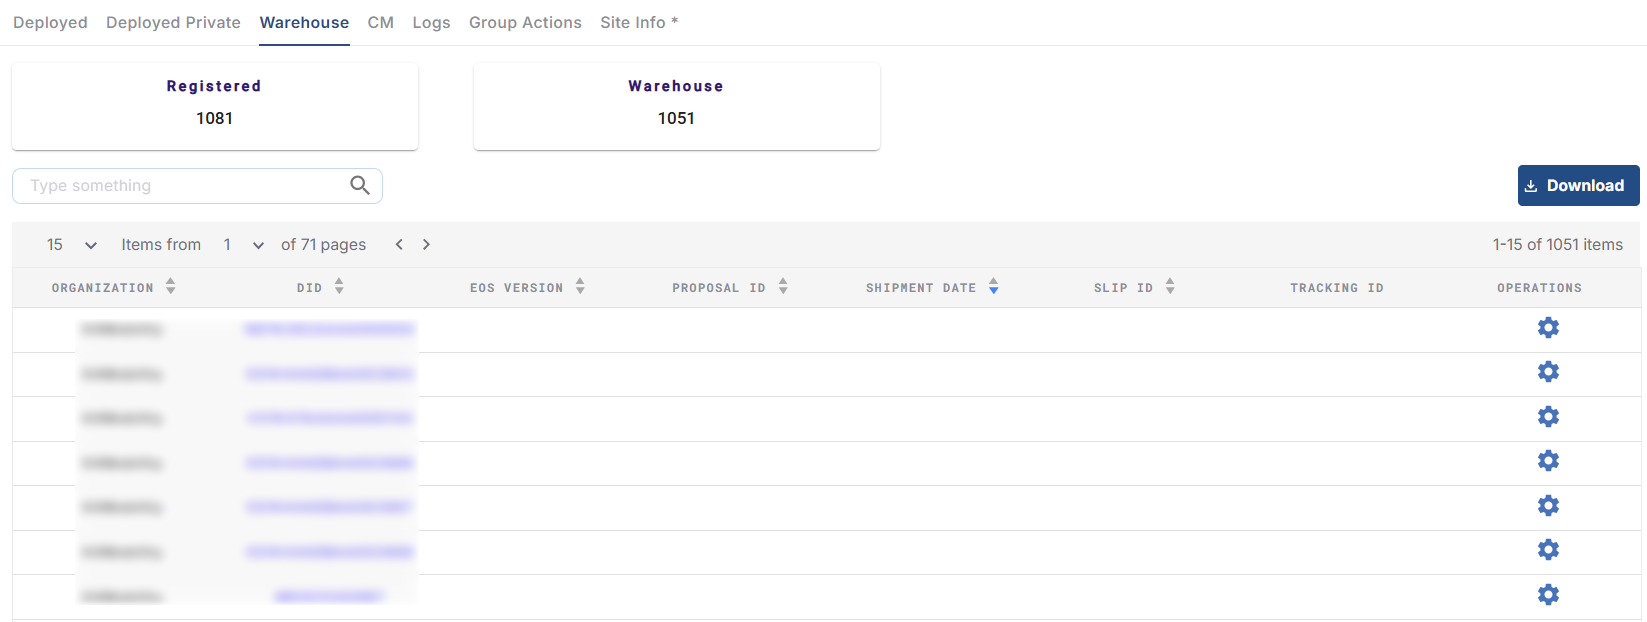
Task: Go to previous page arrow
Action: [x=399, y=245]
